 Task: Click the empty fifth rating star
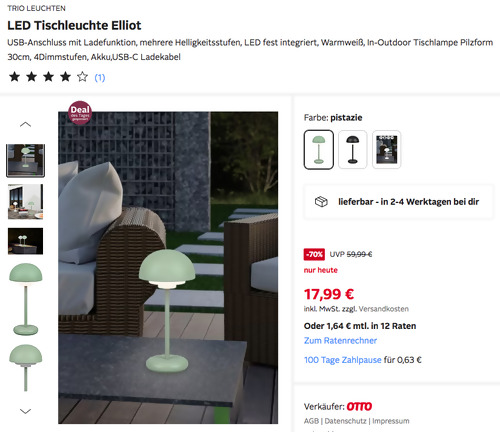coord(82,77)
